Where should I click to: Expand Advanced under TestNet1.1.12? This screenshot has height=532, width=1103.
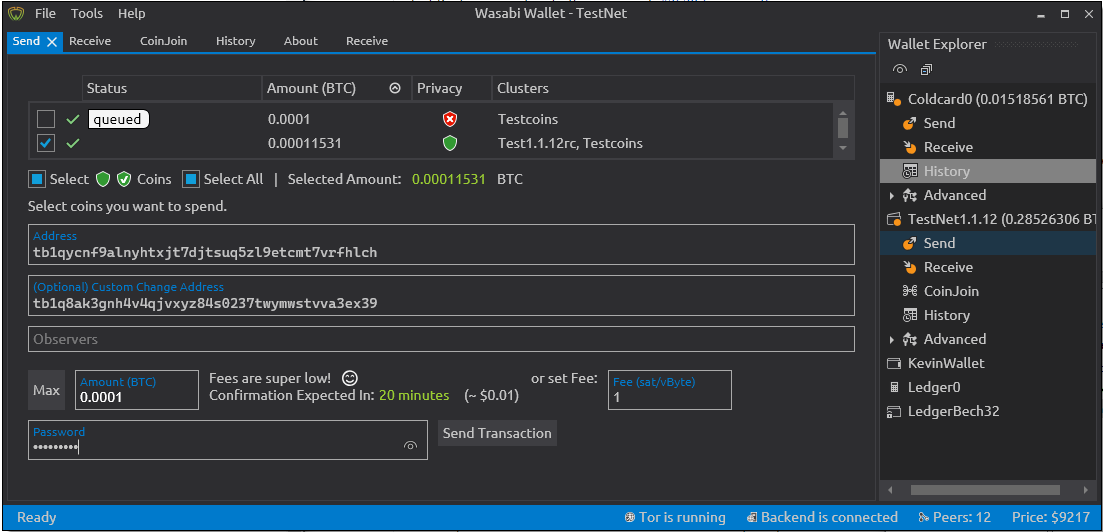point(892,339)
